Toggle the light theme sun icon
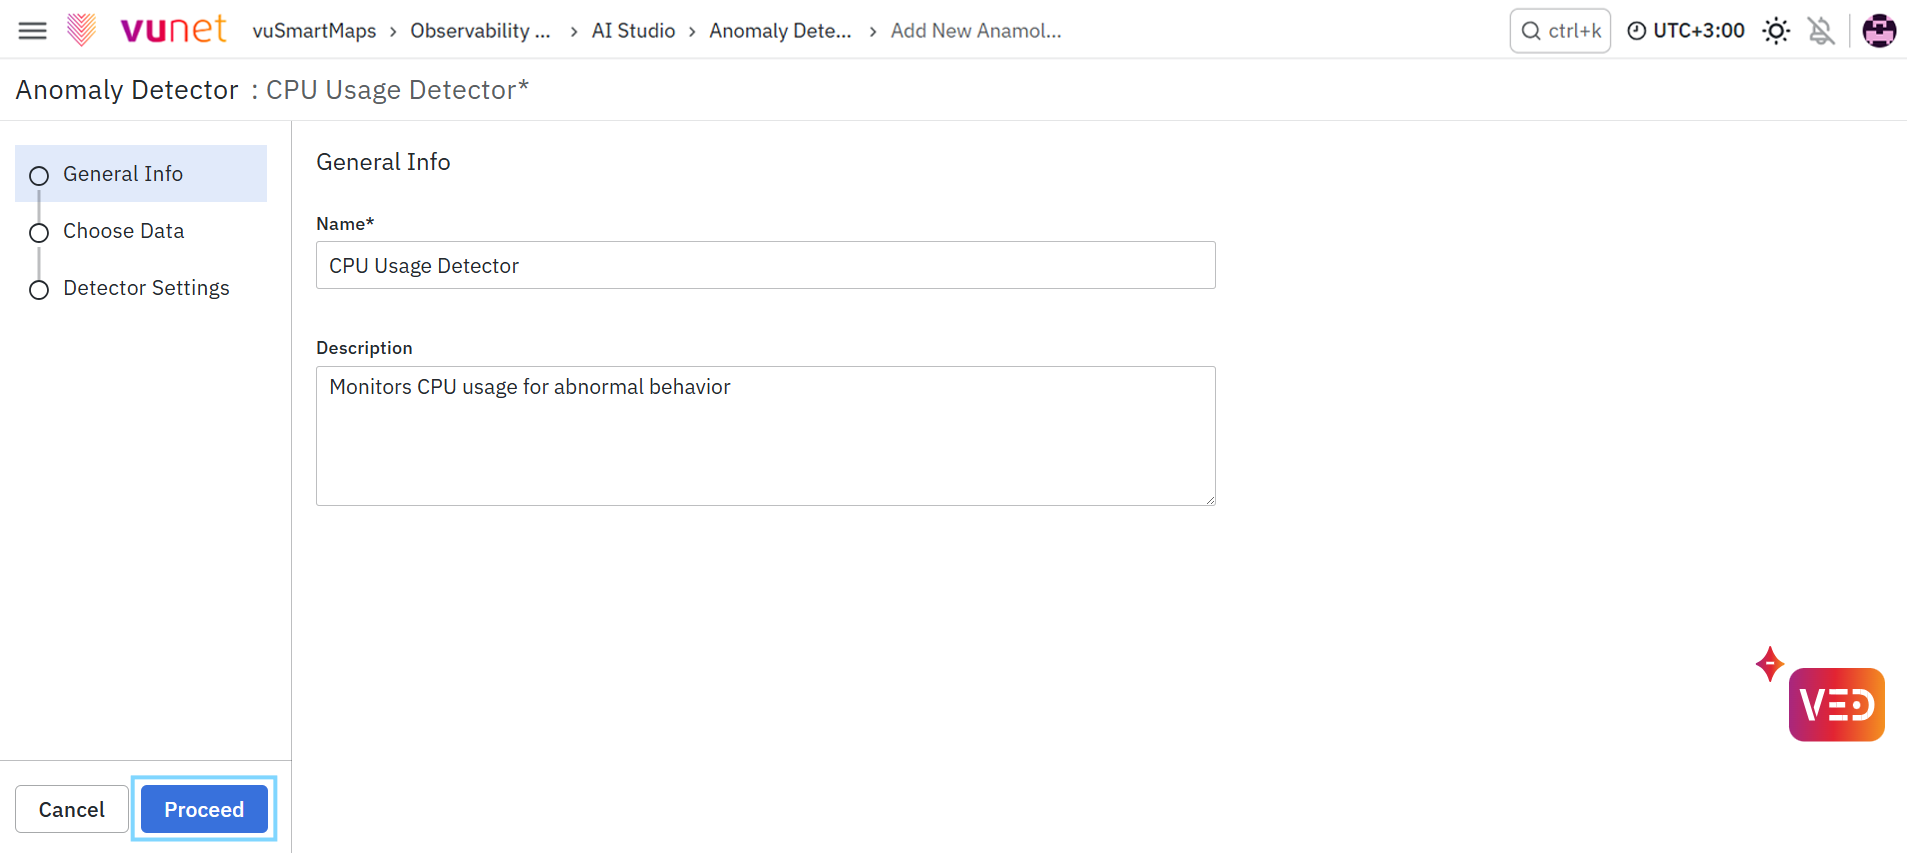The height and width of the screenshot is (853, 1907). (1776, 31)
